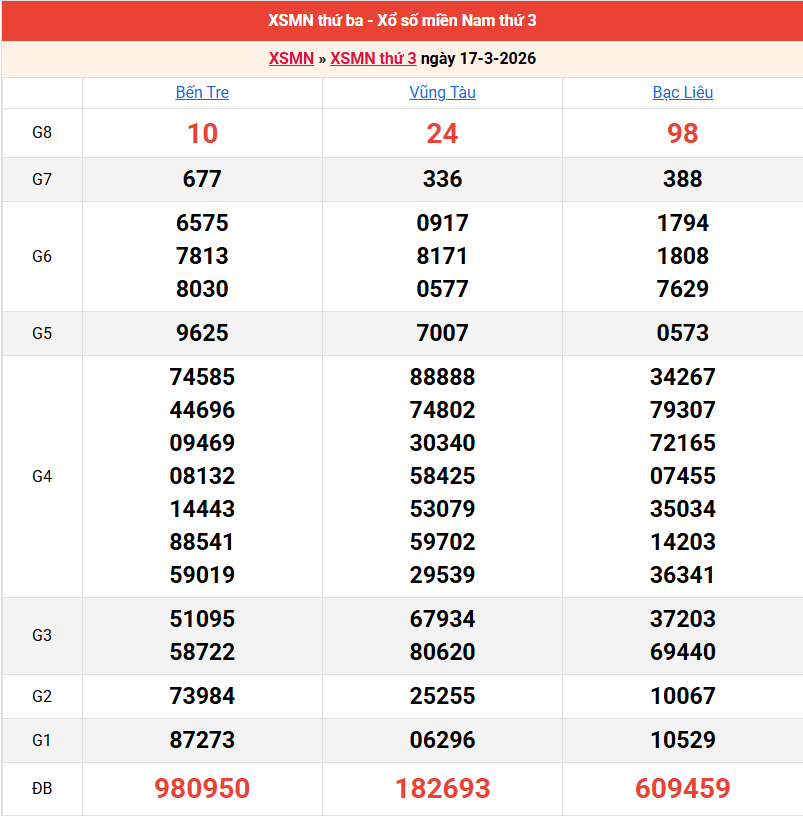Select Bến Tre special prize 980950
This screenshot has width=803, height=816.
pos(202,788)
